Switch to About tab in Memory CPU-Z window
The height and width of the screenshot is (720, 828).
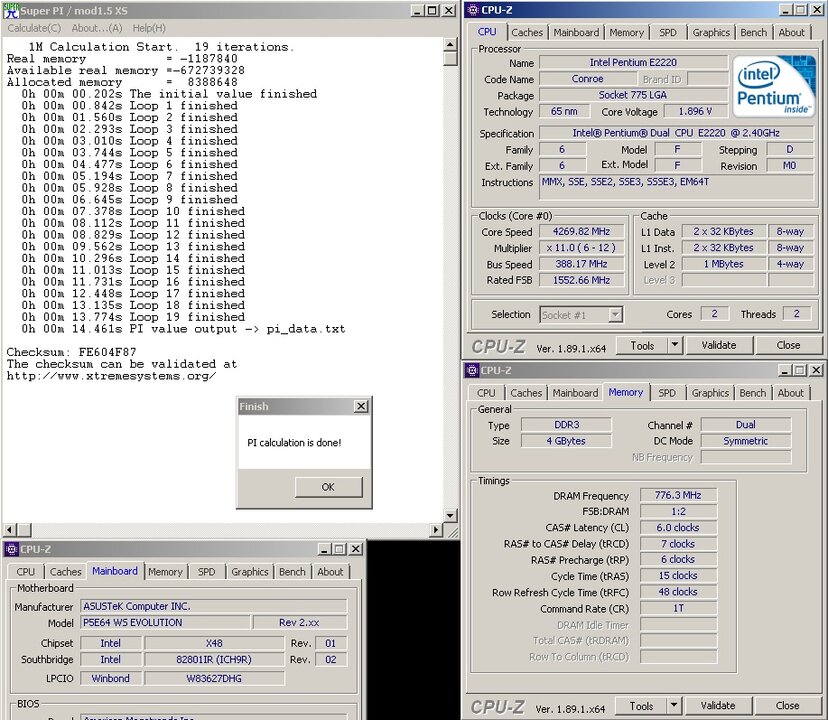tap(790, 393)
